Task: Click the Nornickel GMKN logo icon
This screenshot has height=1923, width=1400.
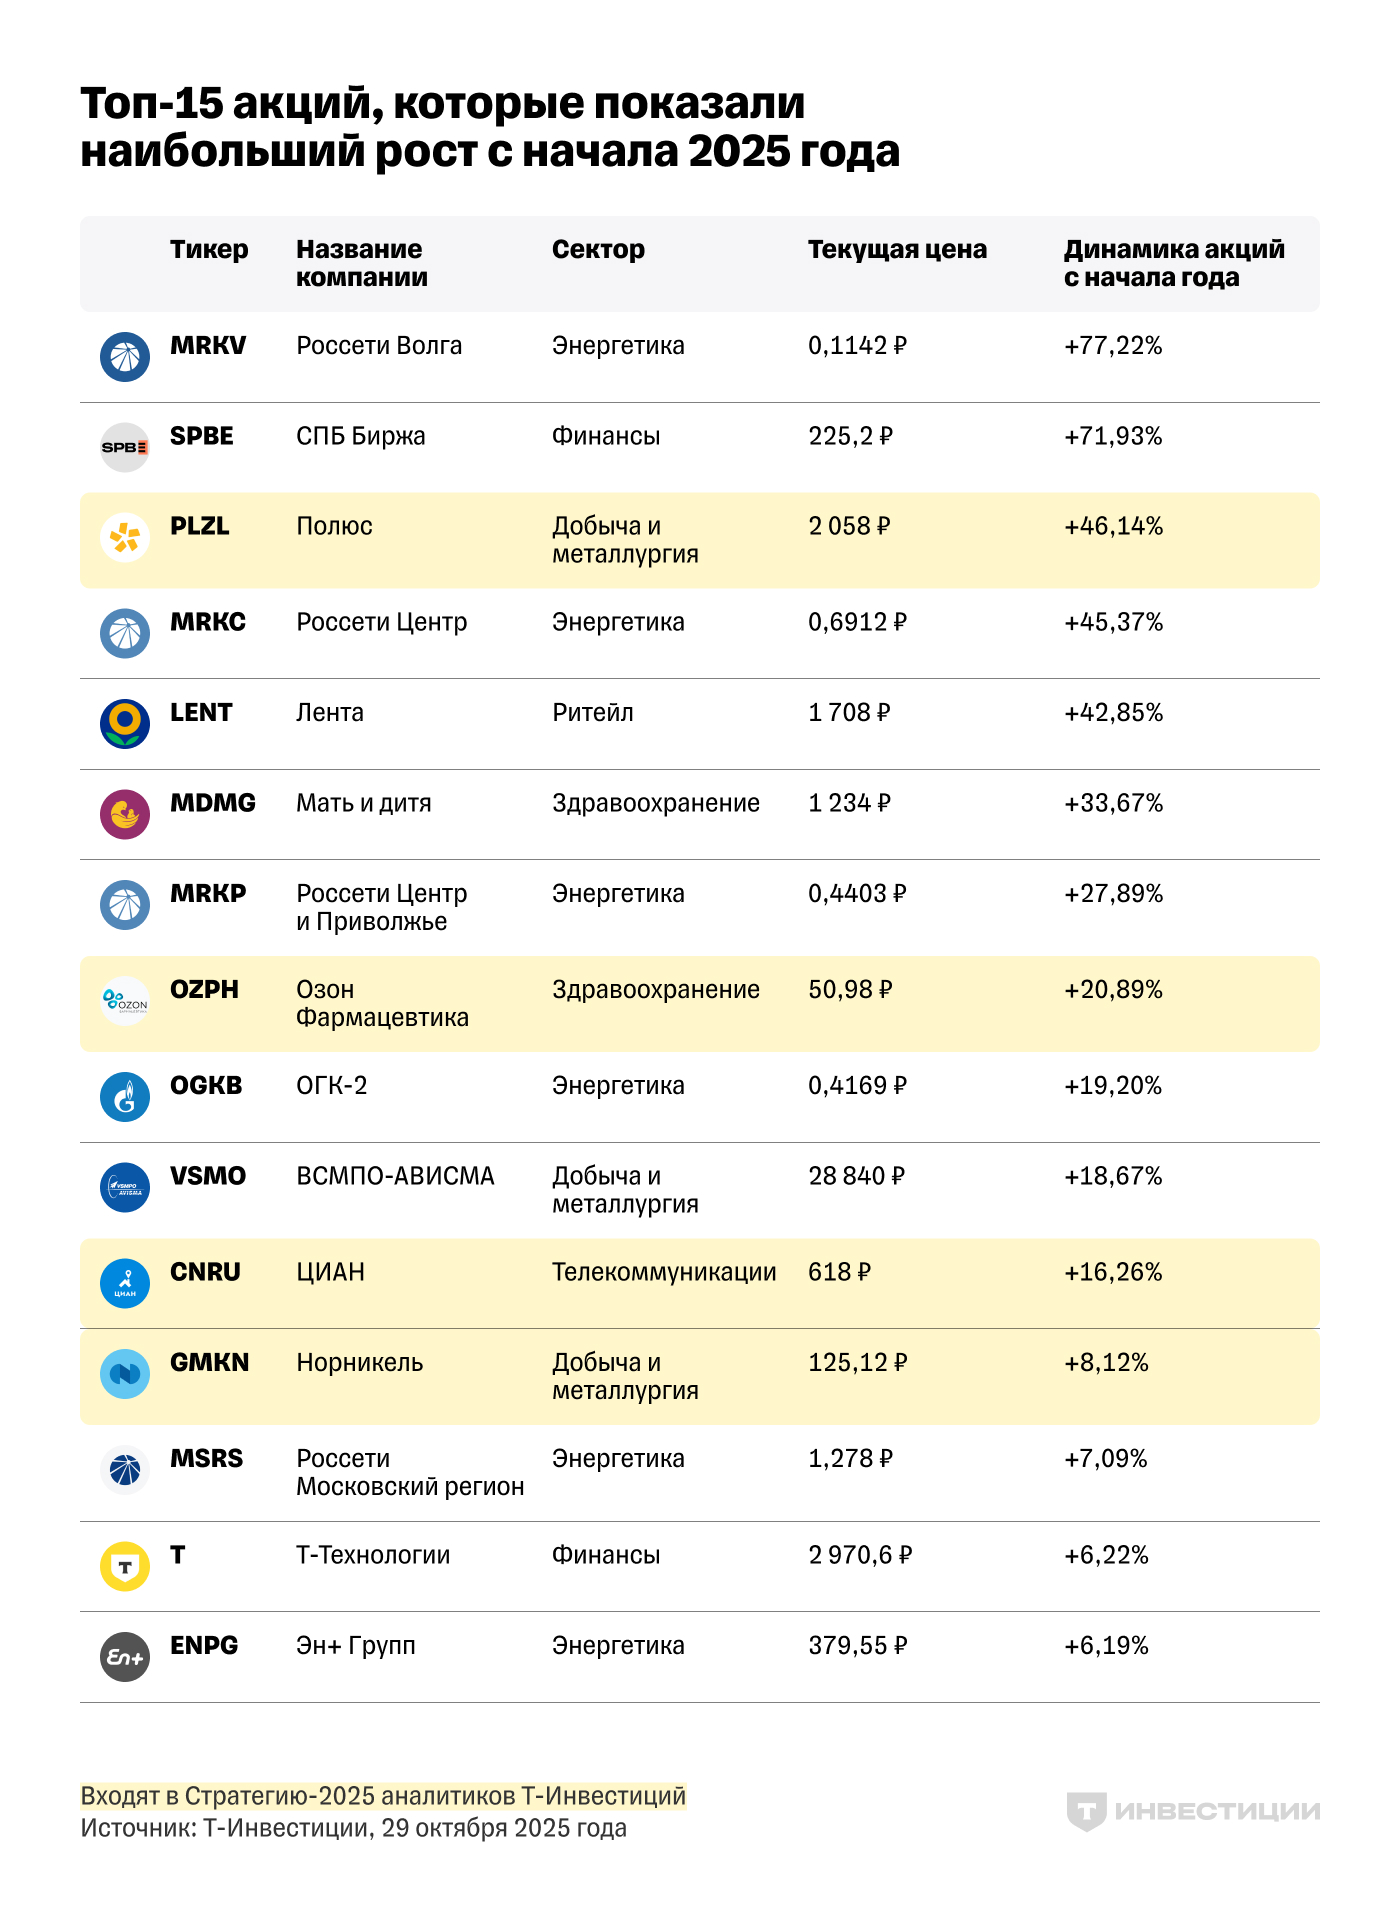Action: (125, 1373)
